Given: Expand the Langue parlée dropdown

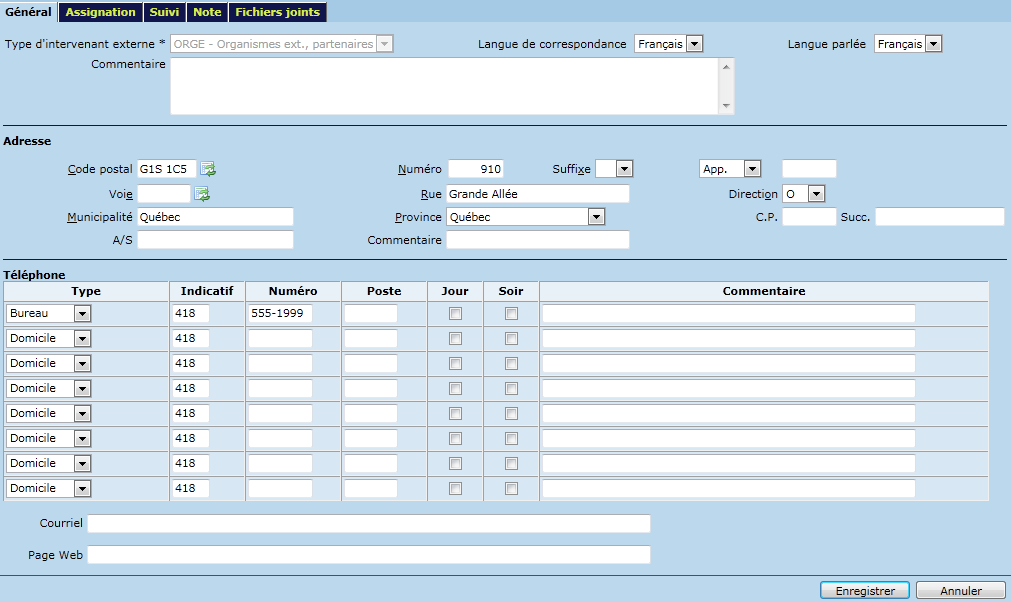Looking at the screenshot, I should click(933, 44).
